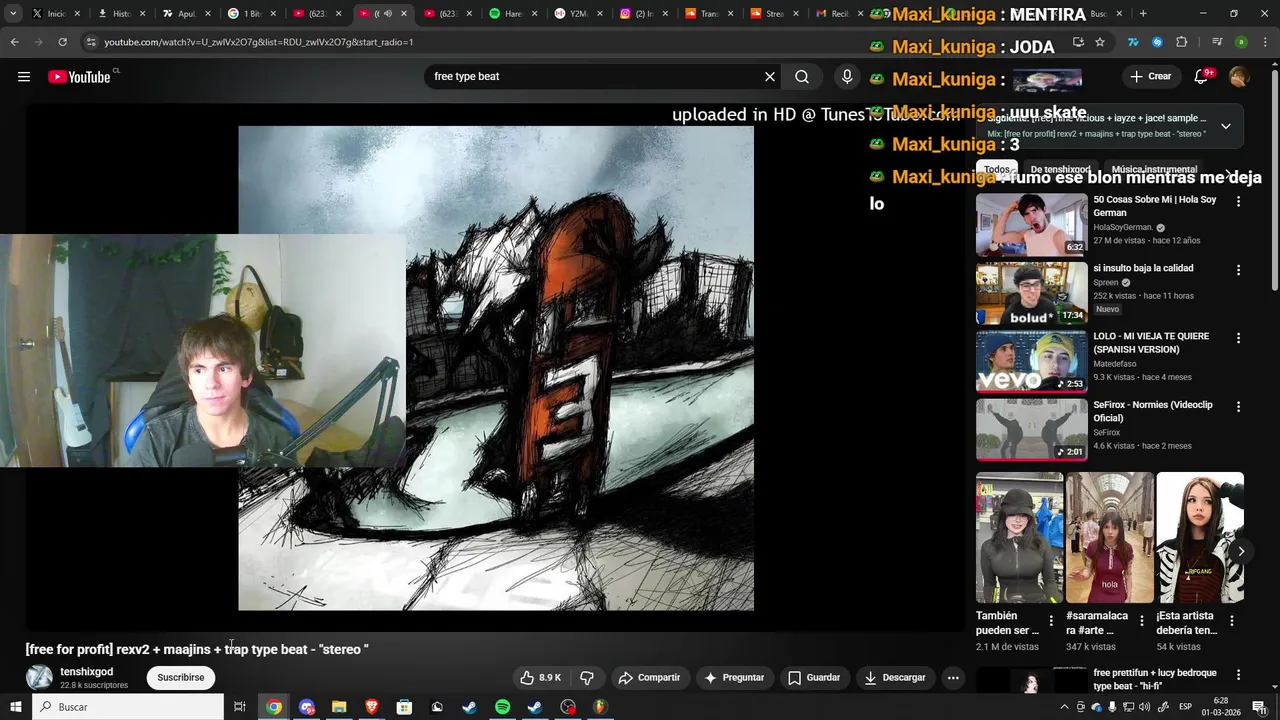The image size is (1280, 720).
Task: Go back with browser back arrow
Action: 14,42
